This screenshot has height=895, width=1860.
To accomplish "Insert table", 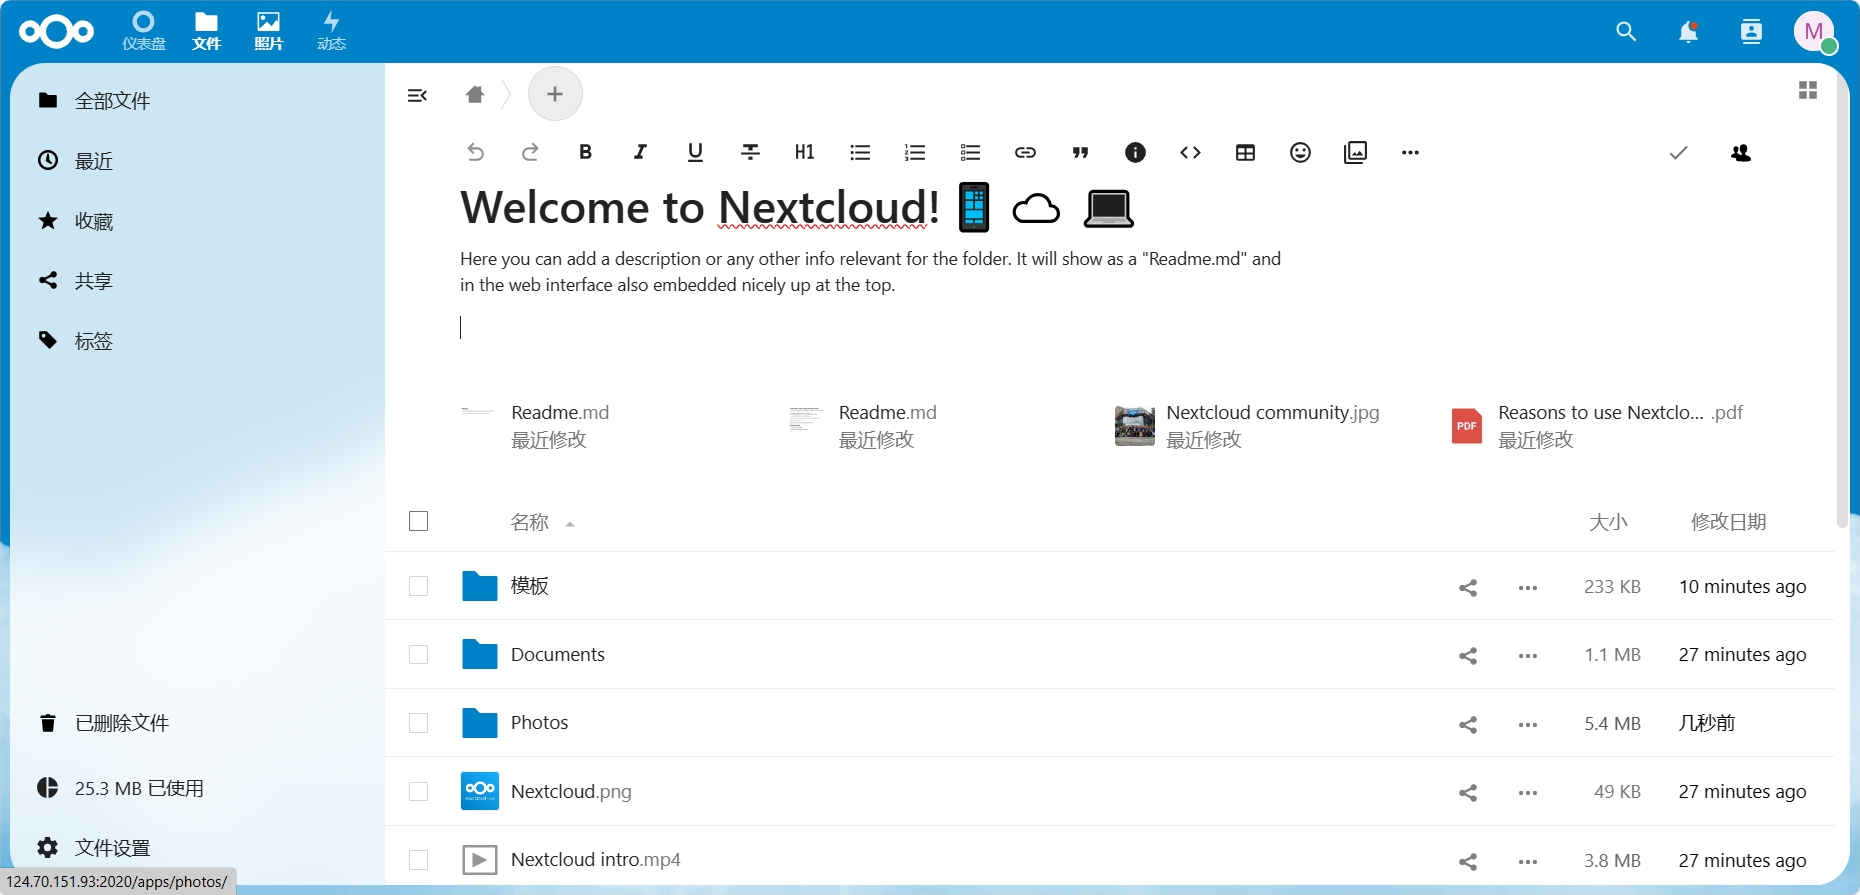I will 1245,152.
